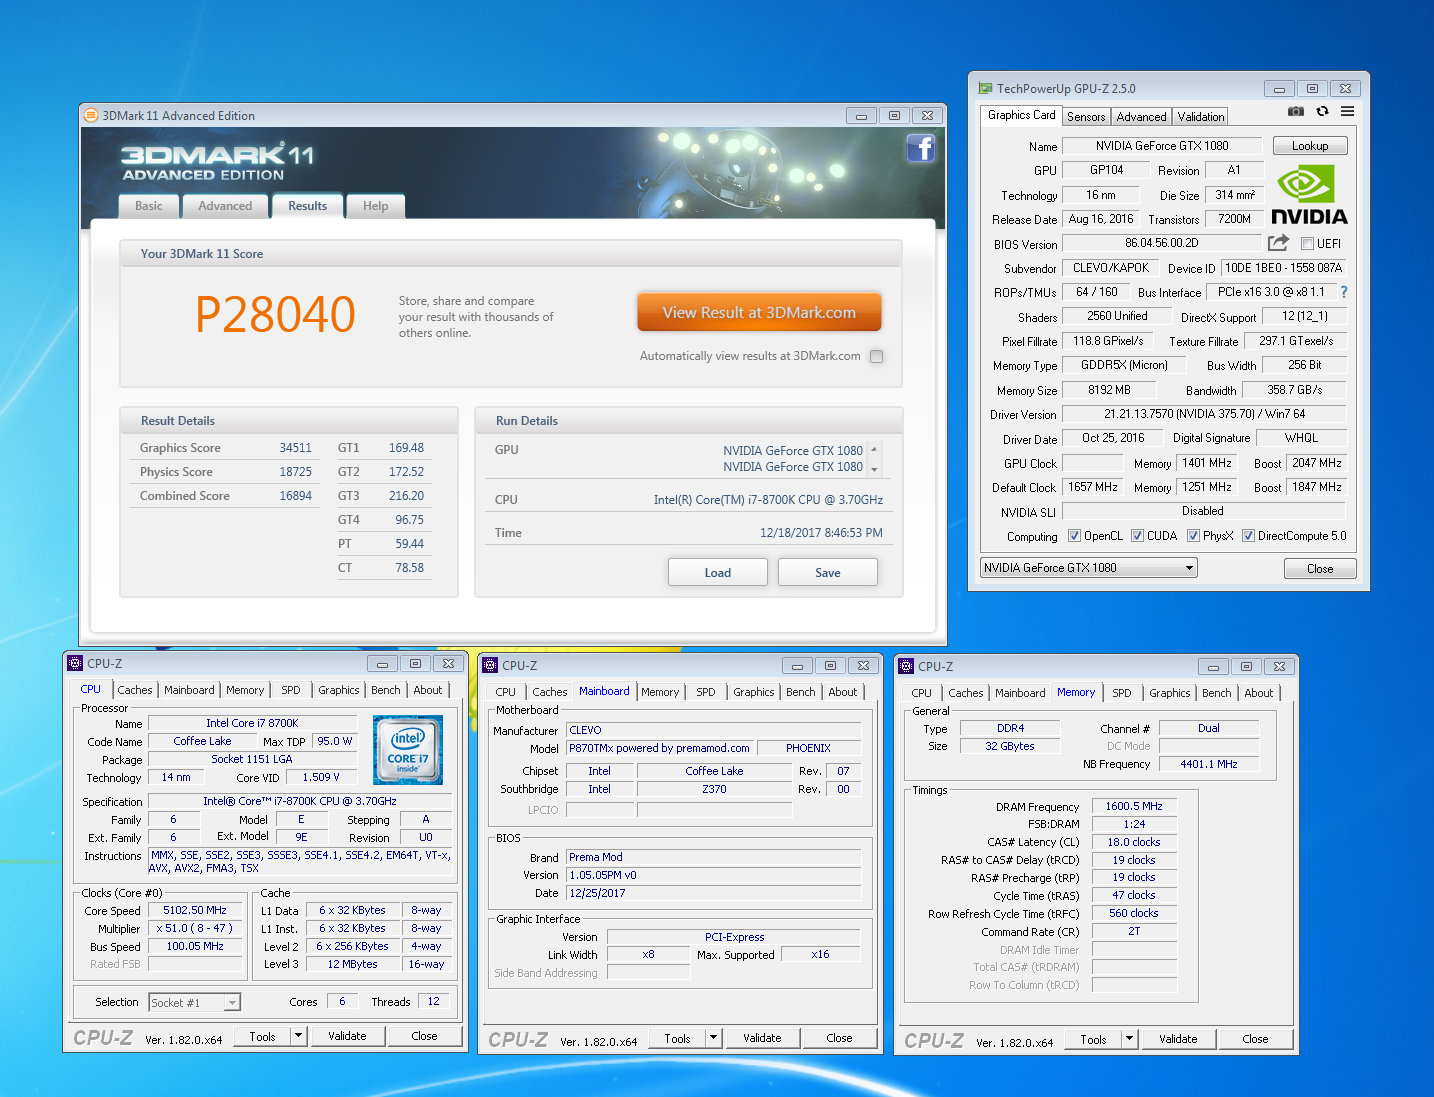Image resolution: width=1434 pixels, height=1097 pixels.
Task: Open the Validation tab in GPU-Z
Action: 1201,117
